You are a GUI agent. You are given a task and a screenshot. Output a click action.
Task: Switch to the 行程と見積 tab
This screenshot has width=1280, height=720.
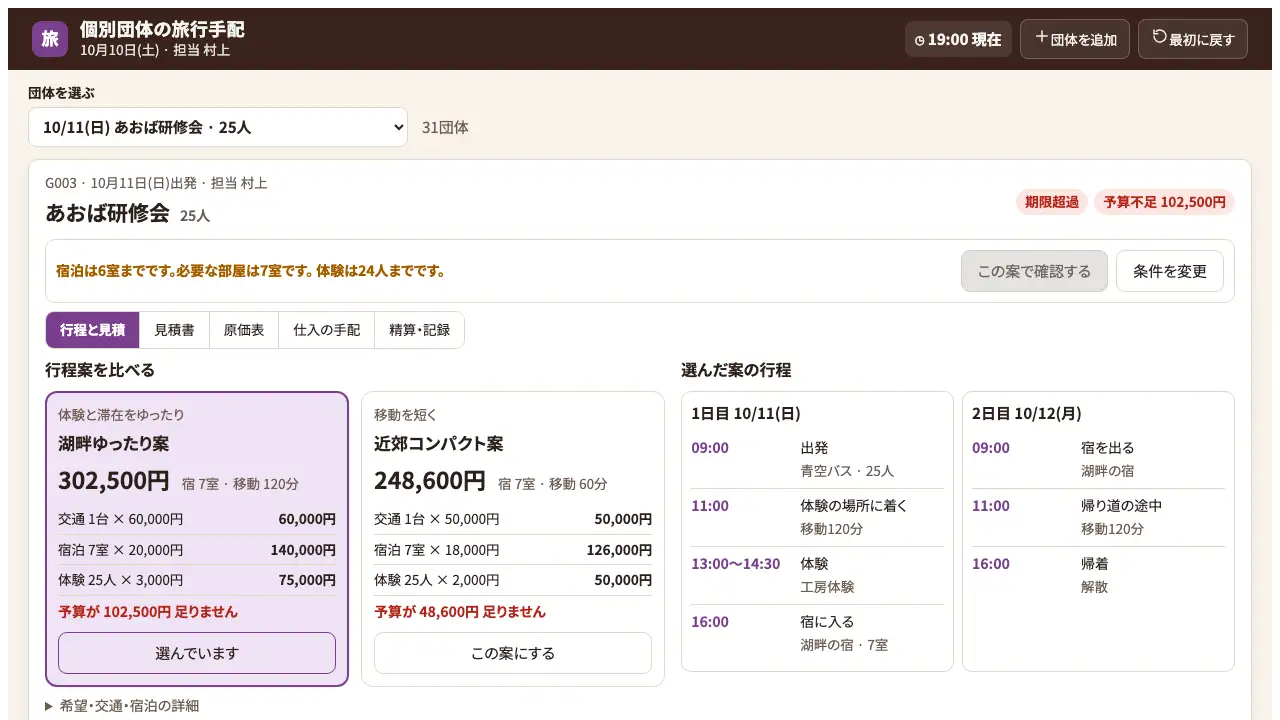click(x=92, y=330)
